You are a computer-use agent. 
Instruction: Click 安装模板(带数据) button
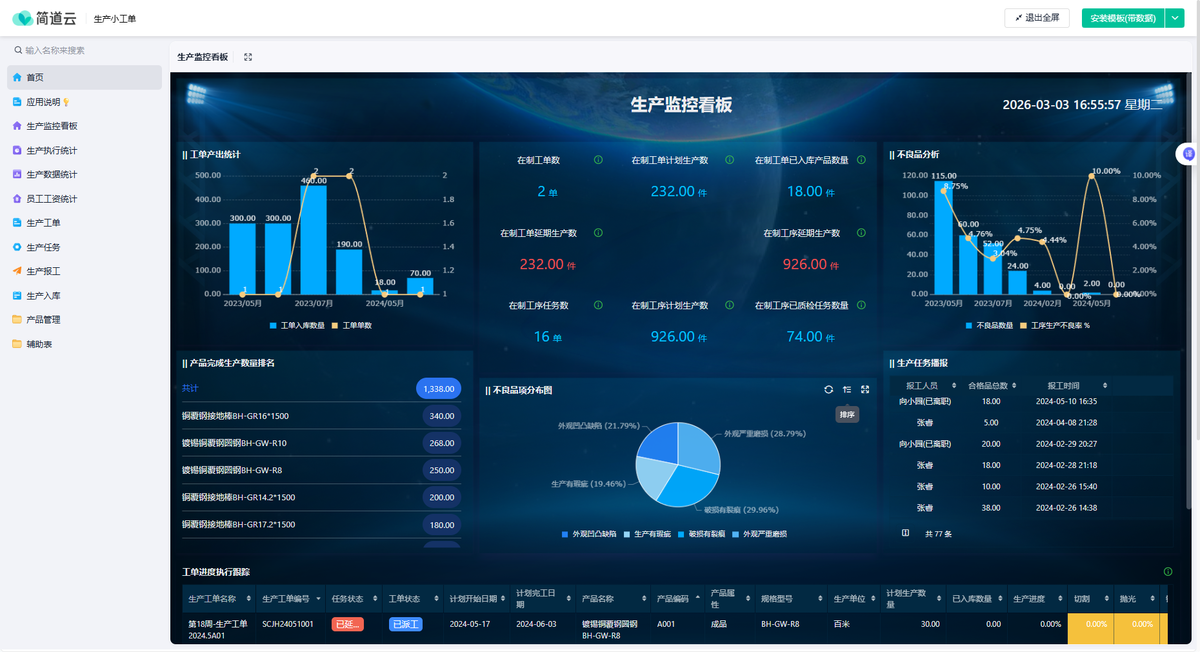[x=1123, y=18]
